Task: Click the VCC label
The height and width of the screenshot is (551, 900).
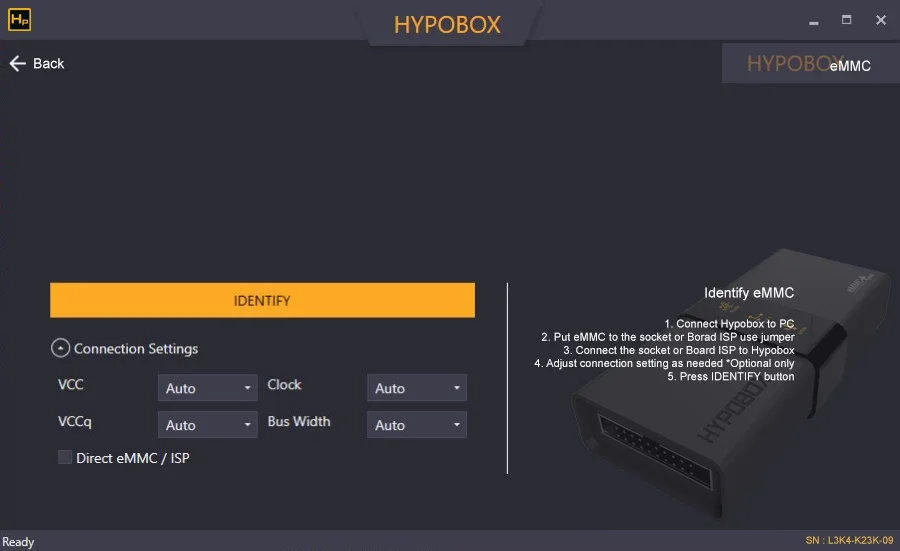Action: click(71, 385)
